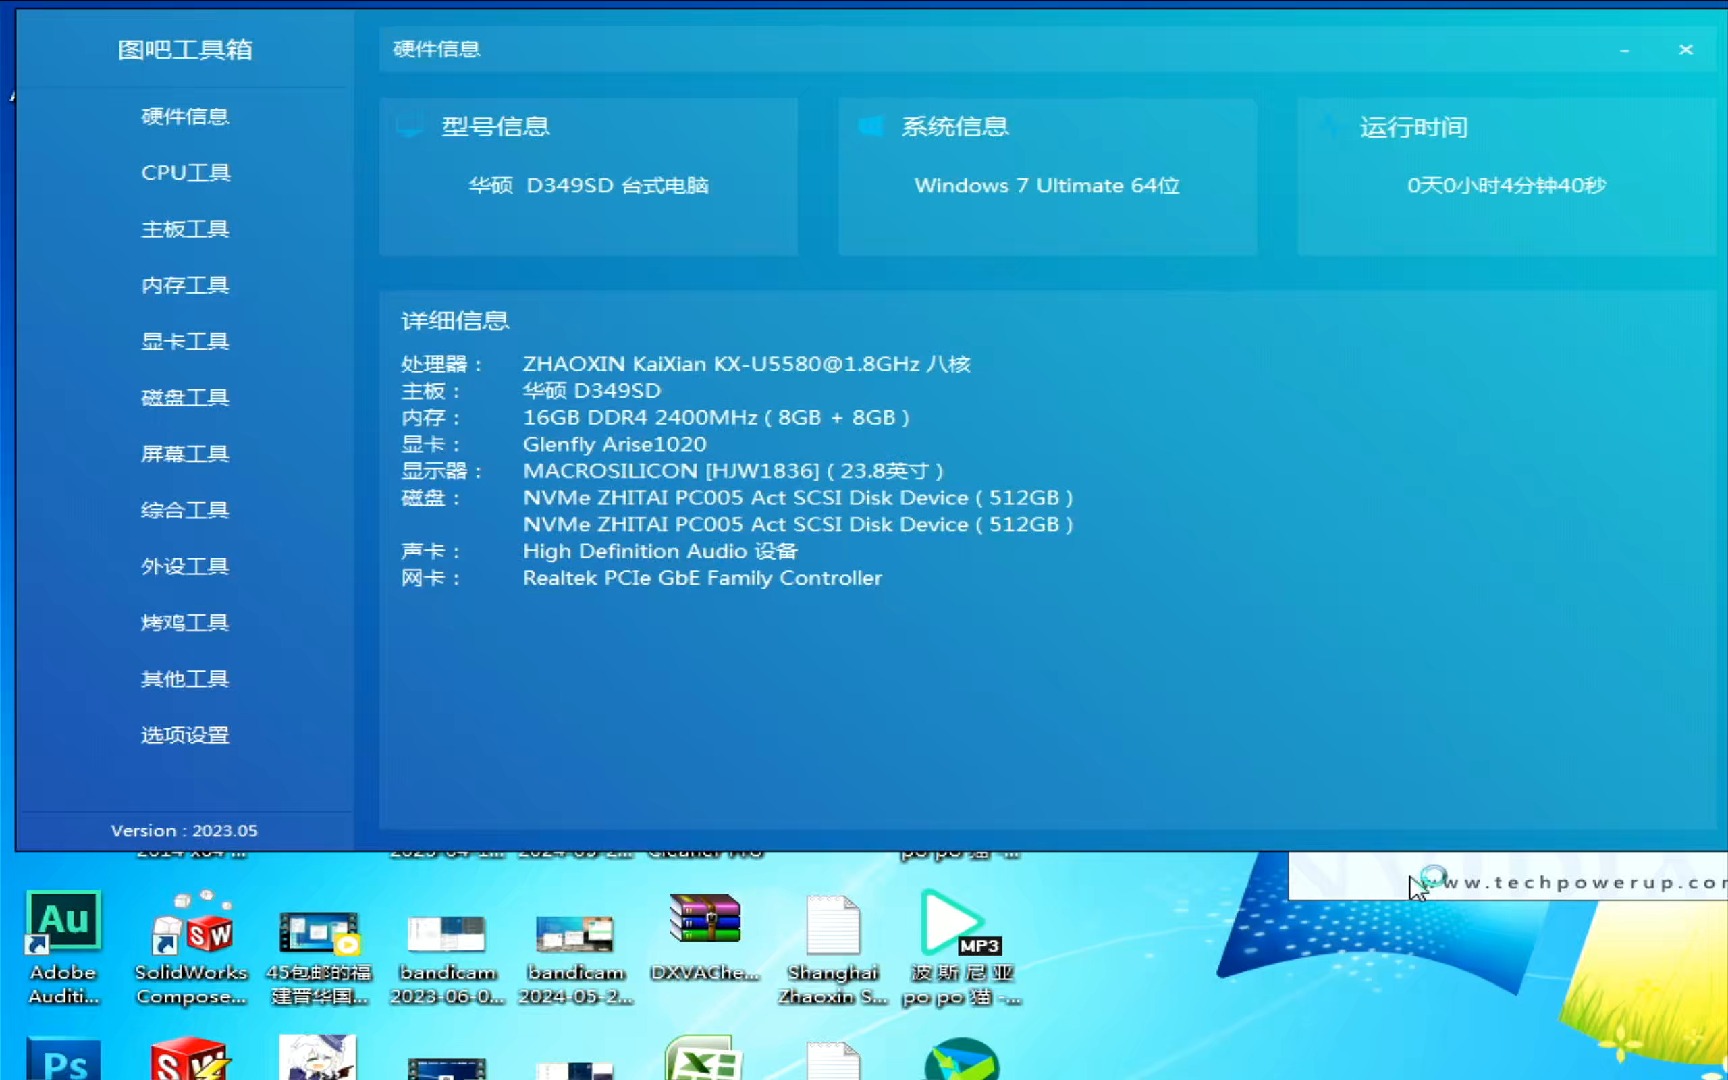
Task: Open 外设工具 in the sidebar
Action: point(185,566)
